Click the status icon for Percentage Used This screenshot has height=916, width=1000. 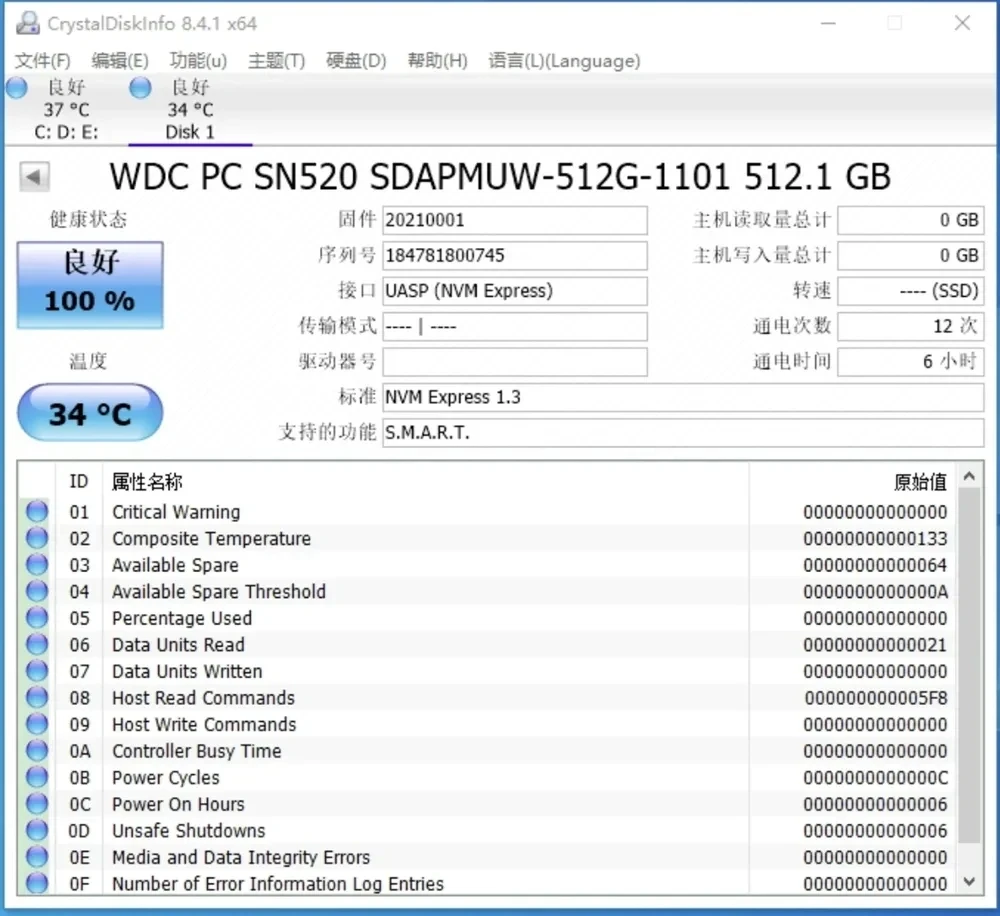pos(37,618)
